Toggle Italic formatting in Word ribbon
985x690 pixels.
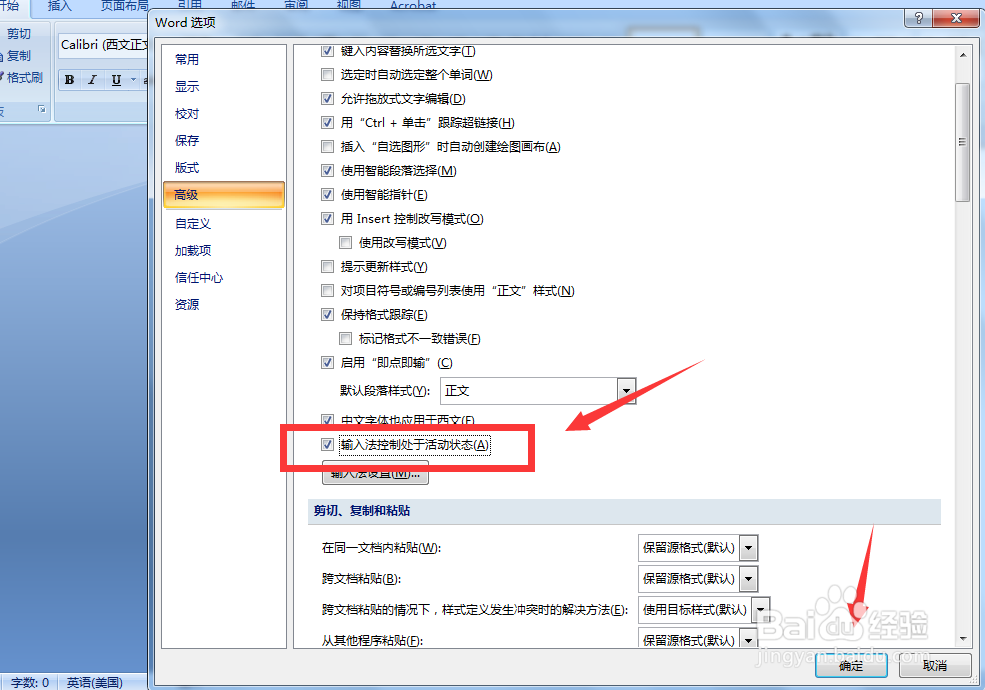92,80
